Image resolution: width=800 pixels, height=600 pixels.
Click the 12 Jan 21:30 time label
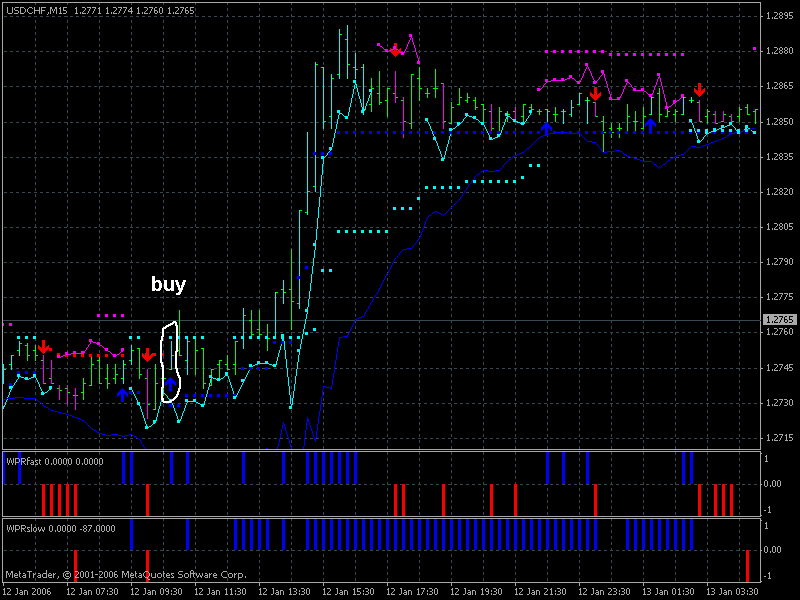point(540,592)
